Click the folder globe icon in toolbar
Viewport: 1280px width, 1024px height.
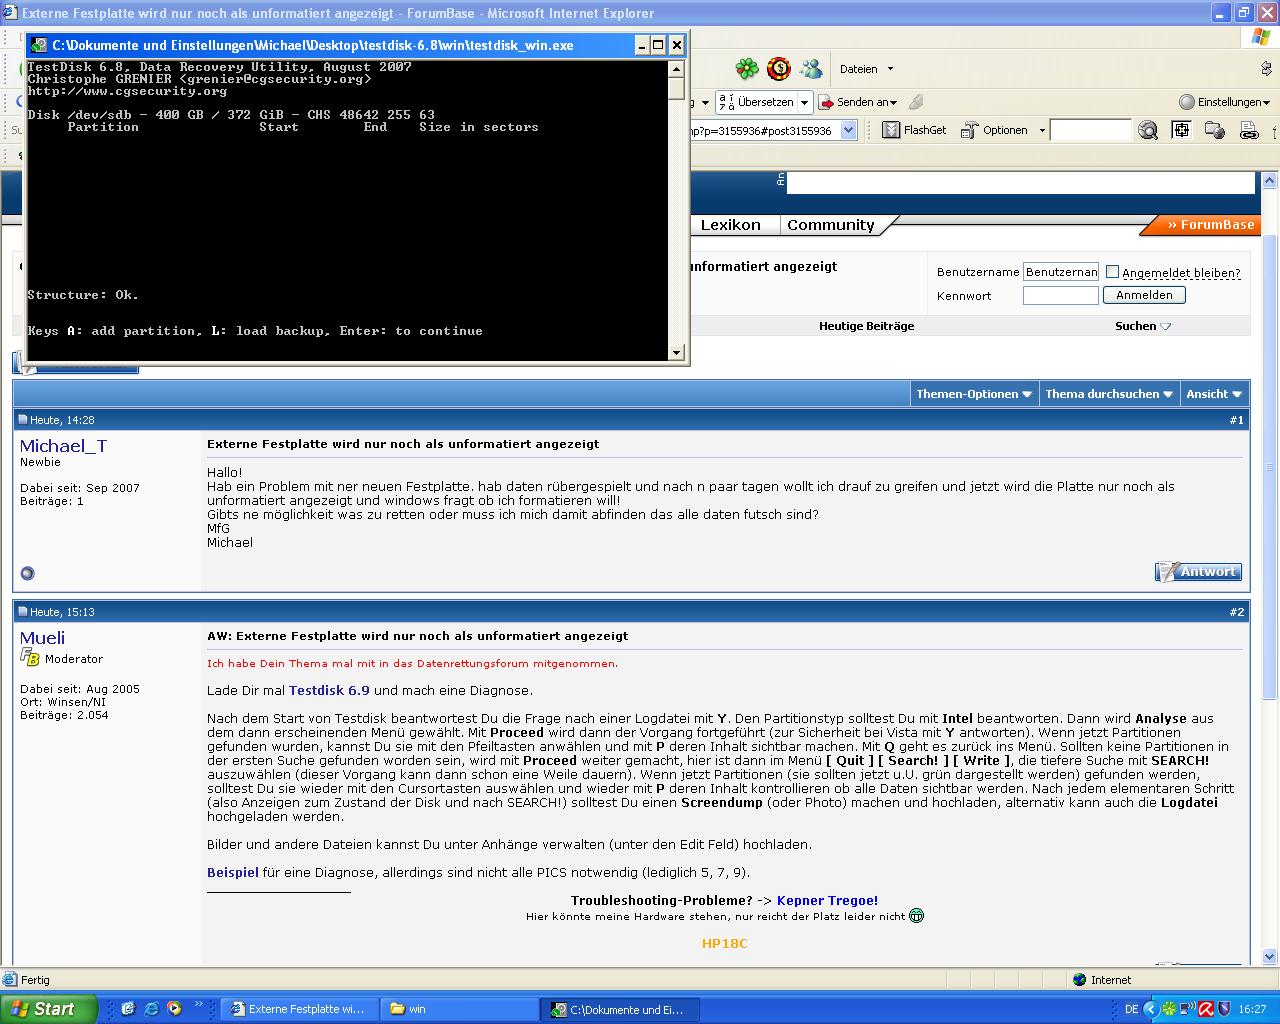coord(1215,130)
